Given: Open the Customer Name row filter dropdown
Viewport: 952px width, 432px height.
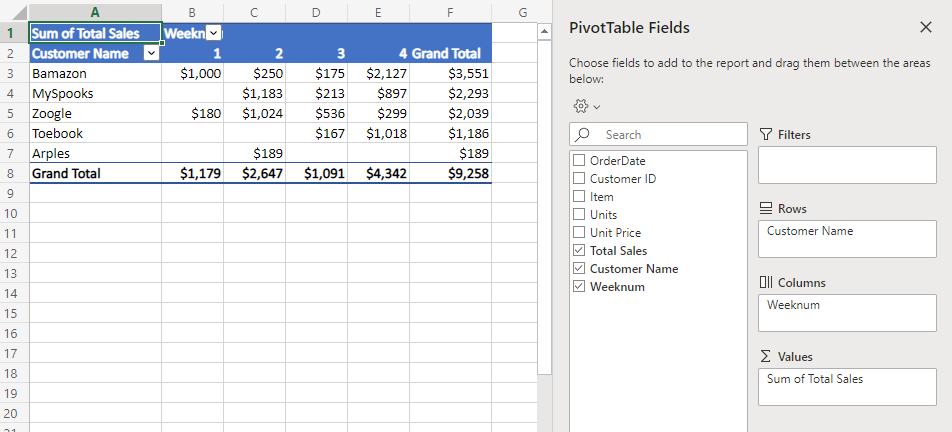Looking at the screenshot, I should pyautogui.click(x=152, y=53).
